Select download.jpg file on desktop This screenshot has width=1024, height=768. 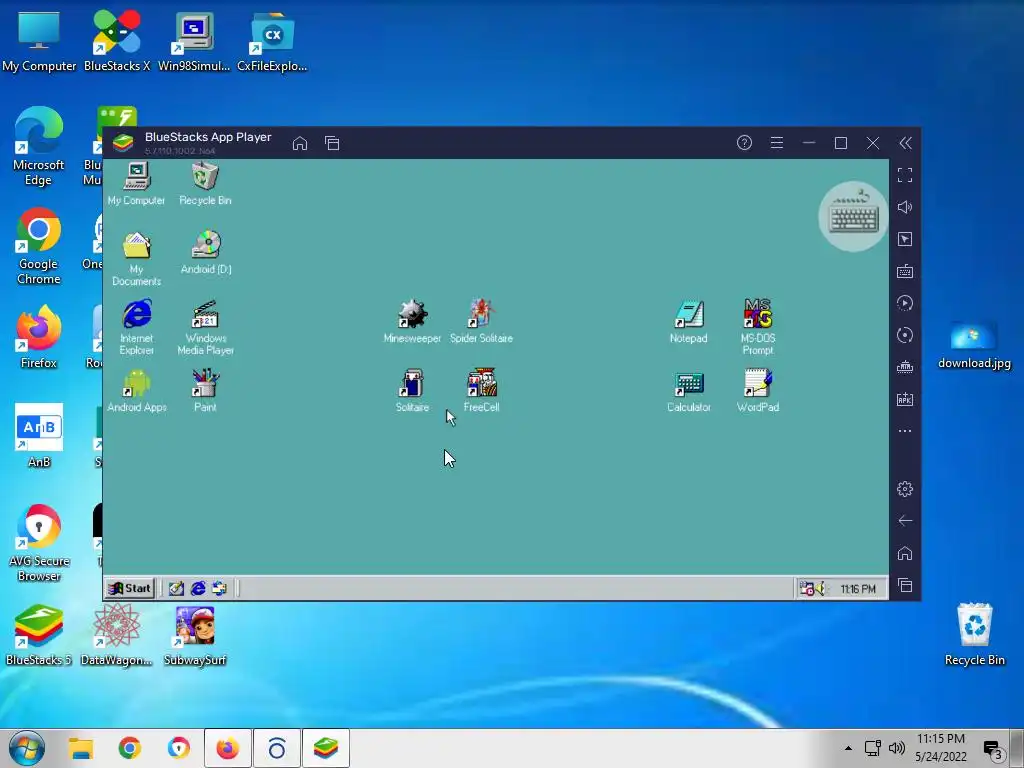pyautogui.click(x=974, y=345)
